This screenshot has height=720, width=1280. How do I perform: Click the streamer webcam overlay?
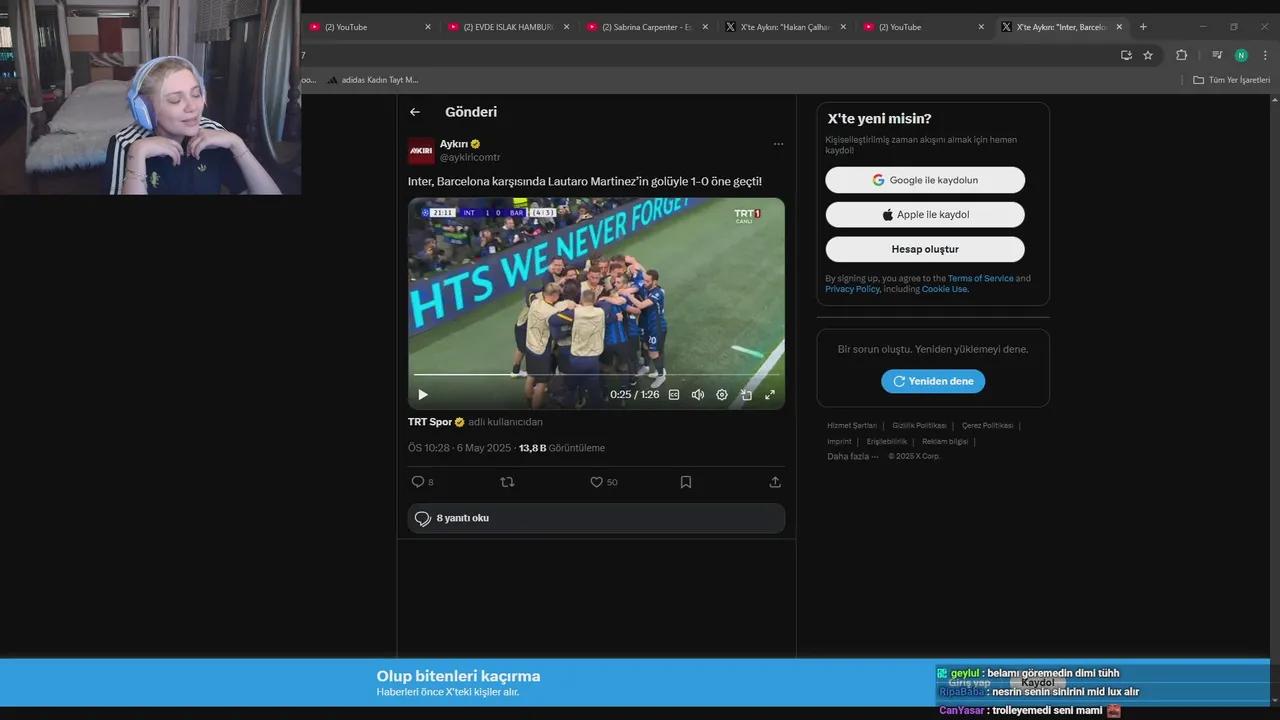pyautogui.click(x=150, y=97)
